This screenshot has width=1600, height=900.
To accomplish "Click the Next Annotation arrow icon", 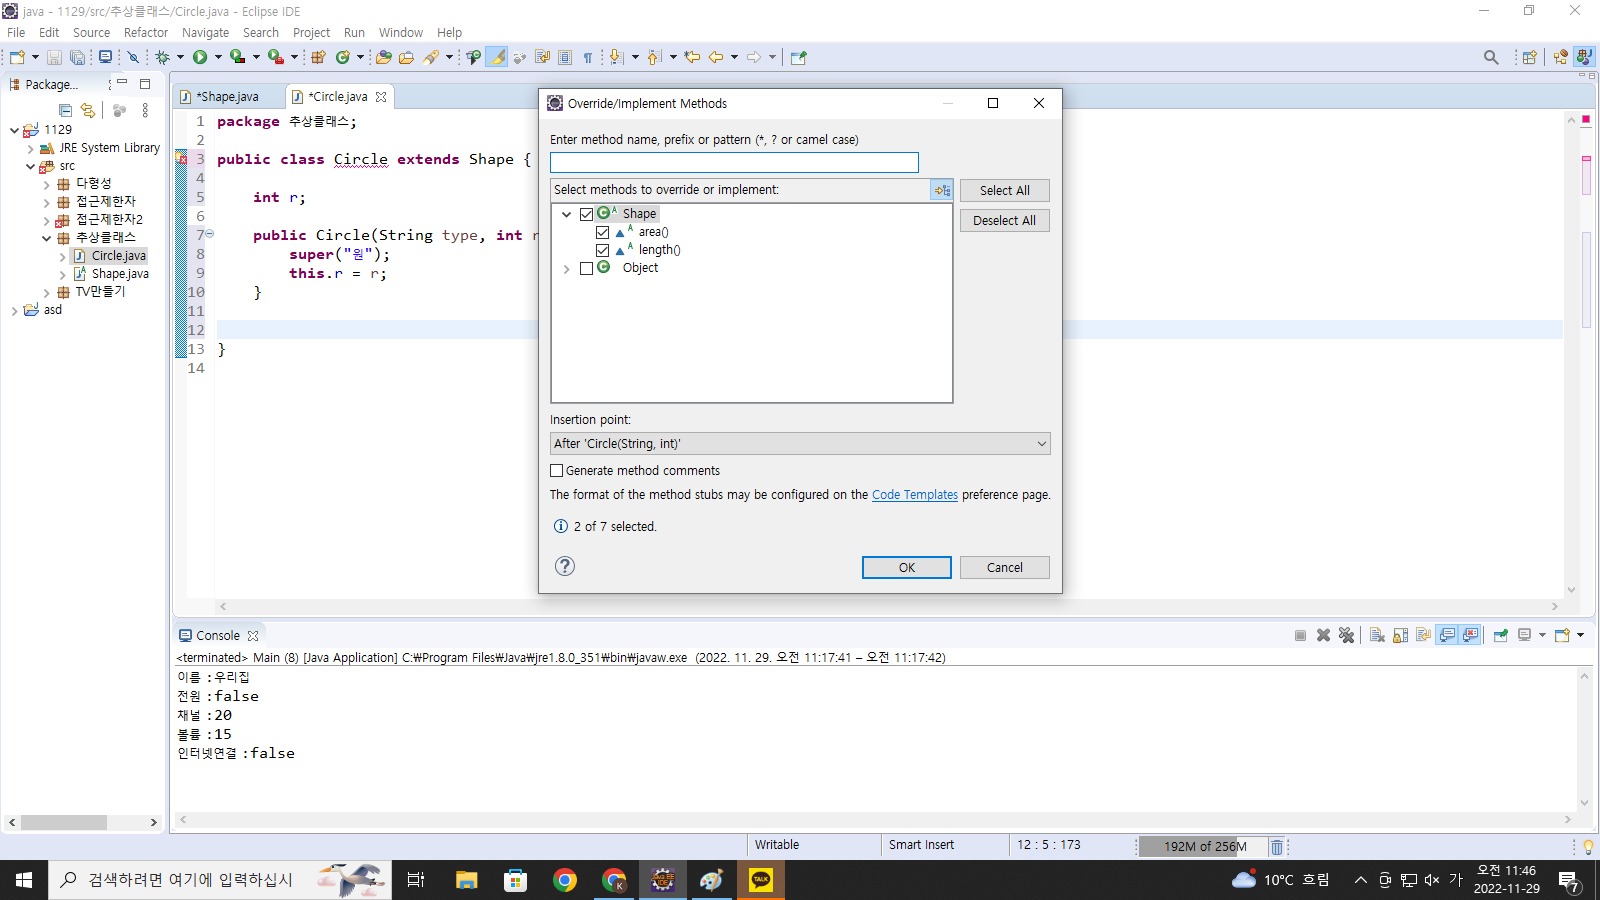I will click(616, 57).
